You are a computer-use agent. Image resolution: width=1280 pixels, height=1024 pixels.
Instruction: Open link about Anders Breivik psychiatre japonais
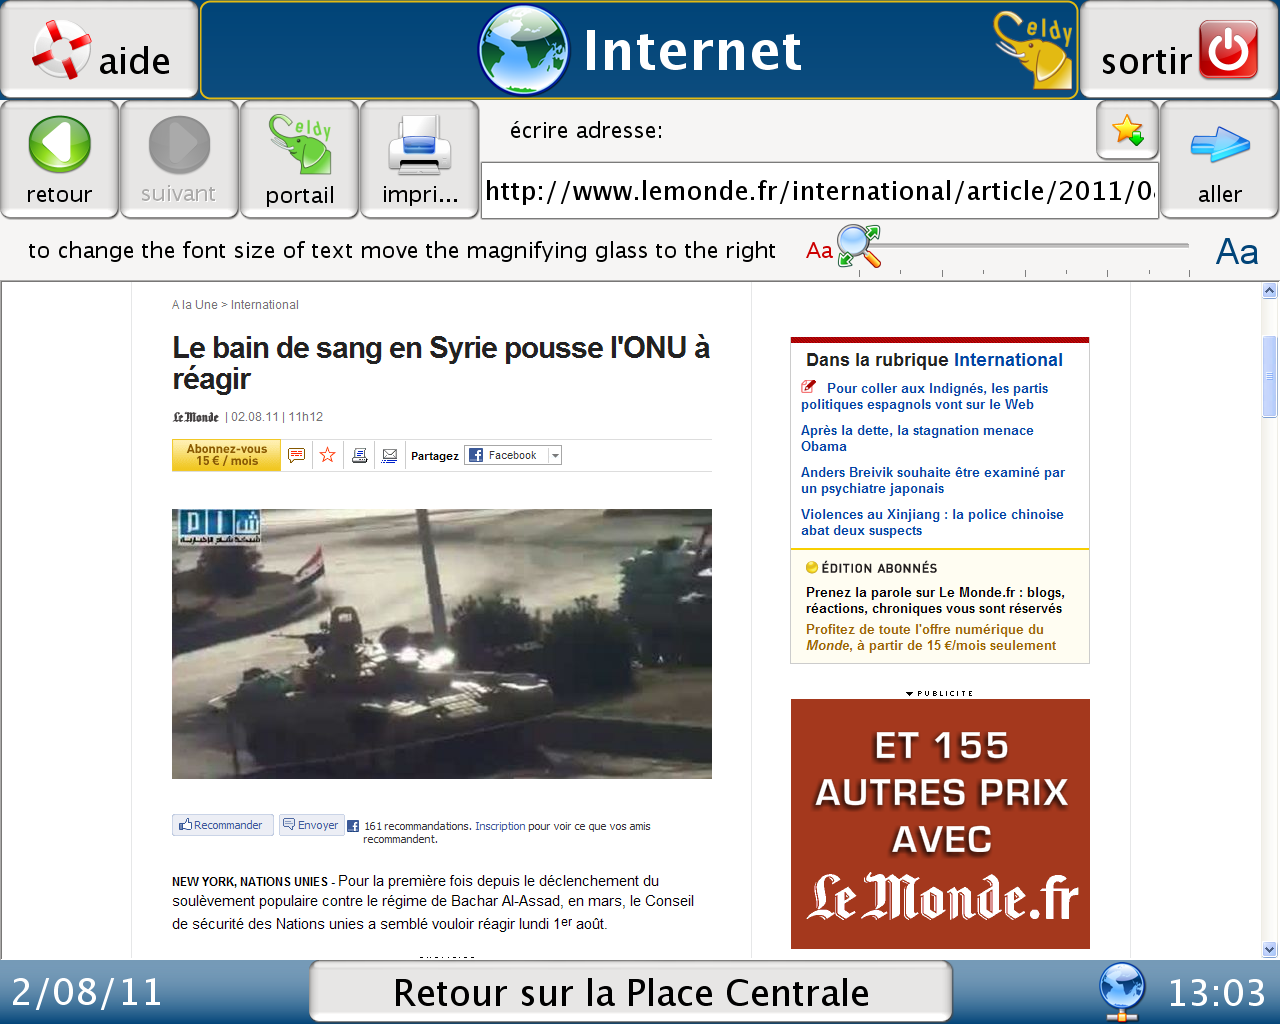(932, 480)
